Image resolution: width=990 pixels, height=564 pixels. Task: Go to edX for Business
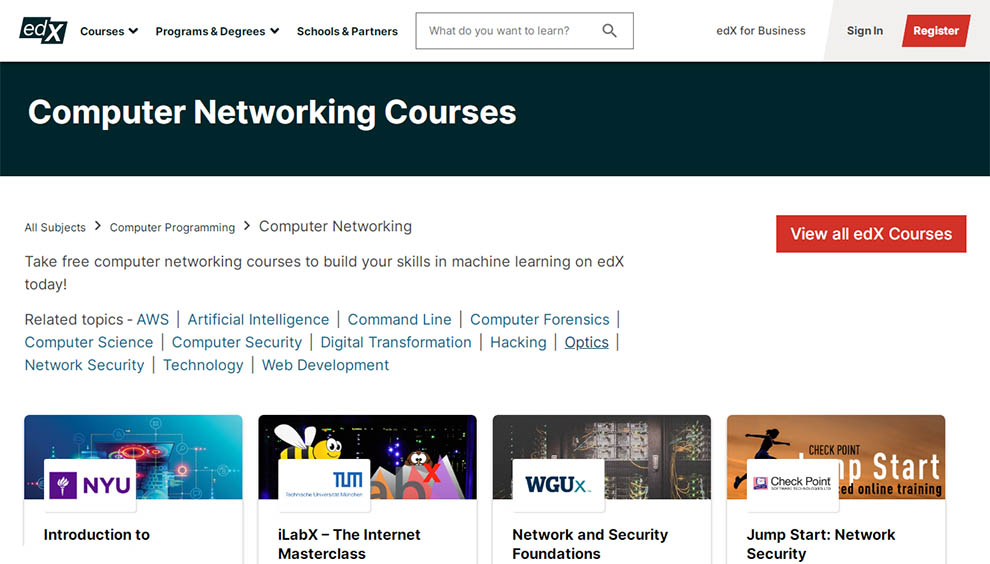click(761, 30)
